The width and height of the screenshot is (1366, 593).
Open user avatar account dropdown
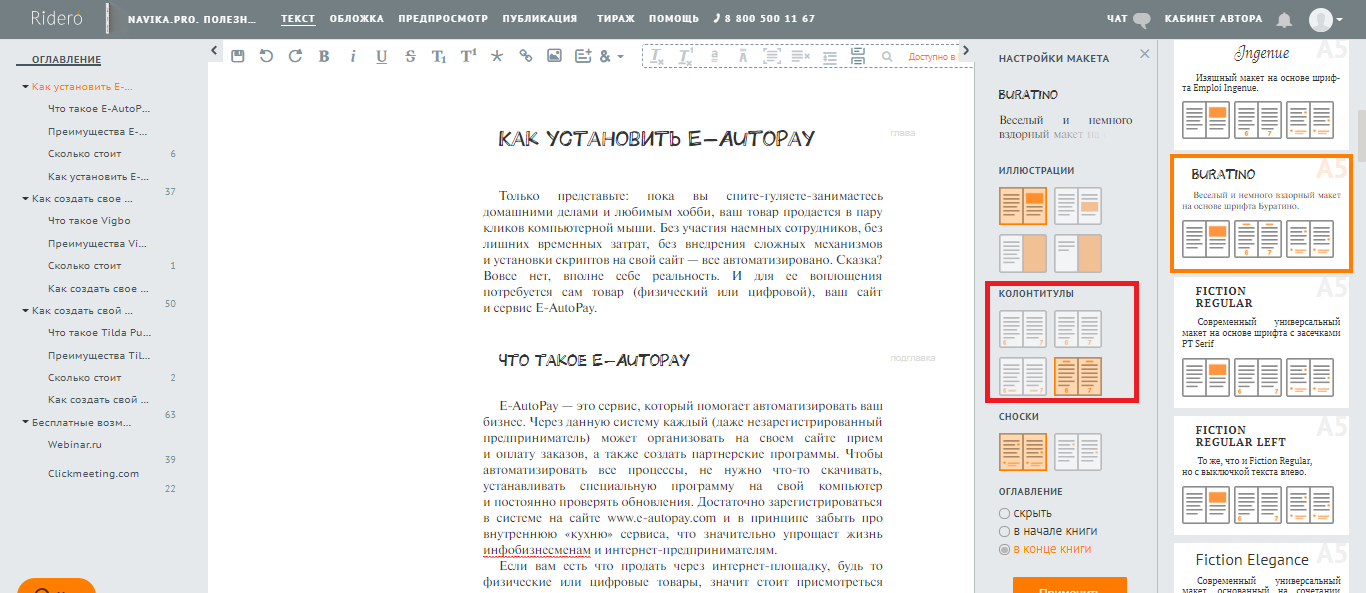pyautogui.click(x=1327, y=19)
